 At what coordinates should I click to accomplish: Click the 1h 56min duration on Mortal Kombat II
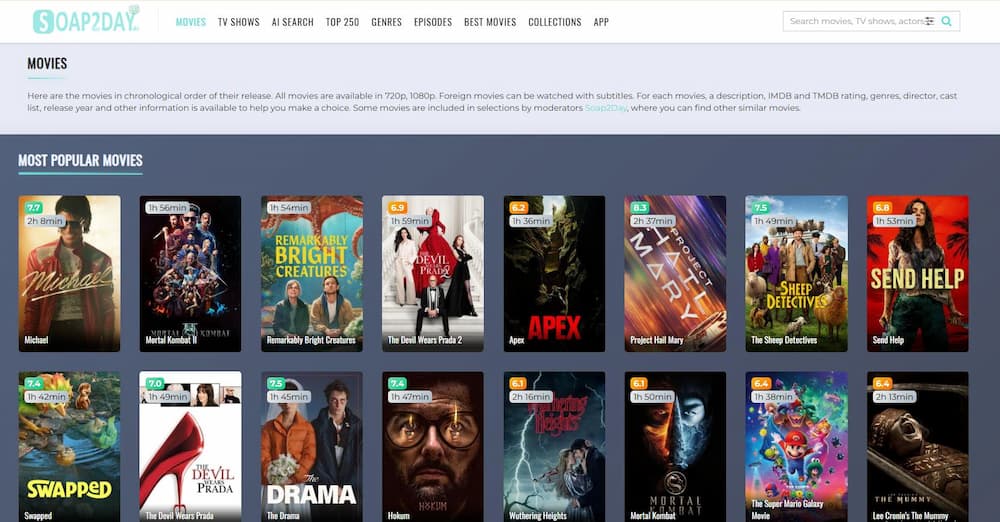click(x=168, y=207)
